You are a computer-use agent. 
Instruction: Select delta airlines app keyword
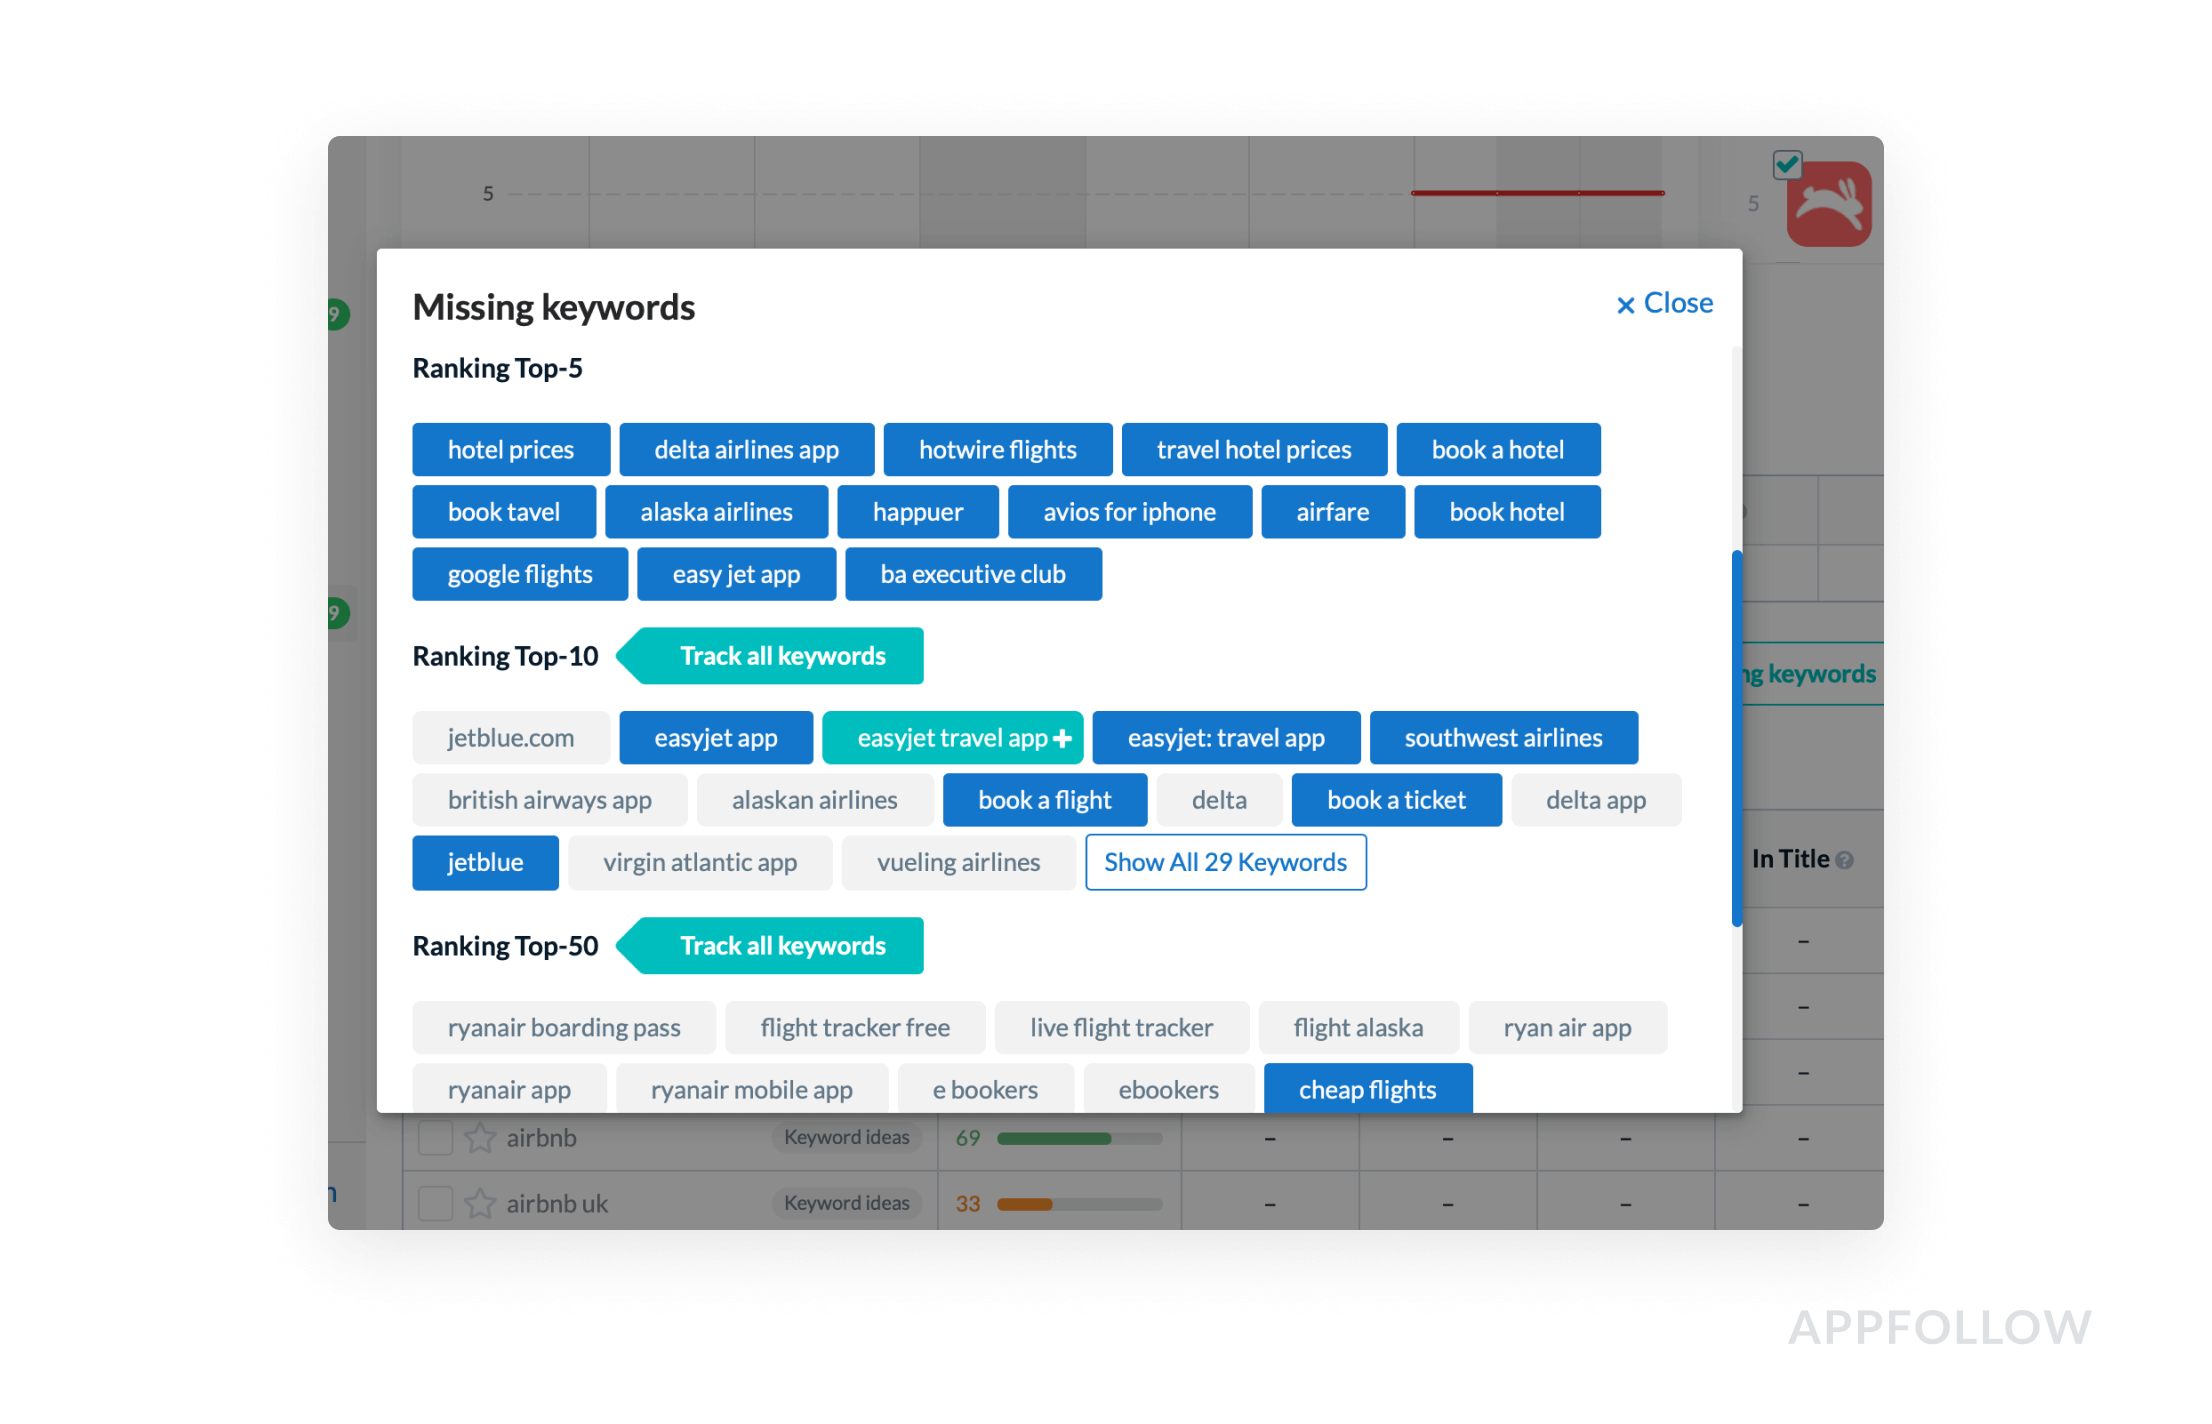(x=747, y=450)
